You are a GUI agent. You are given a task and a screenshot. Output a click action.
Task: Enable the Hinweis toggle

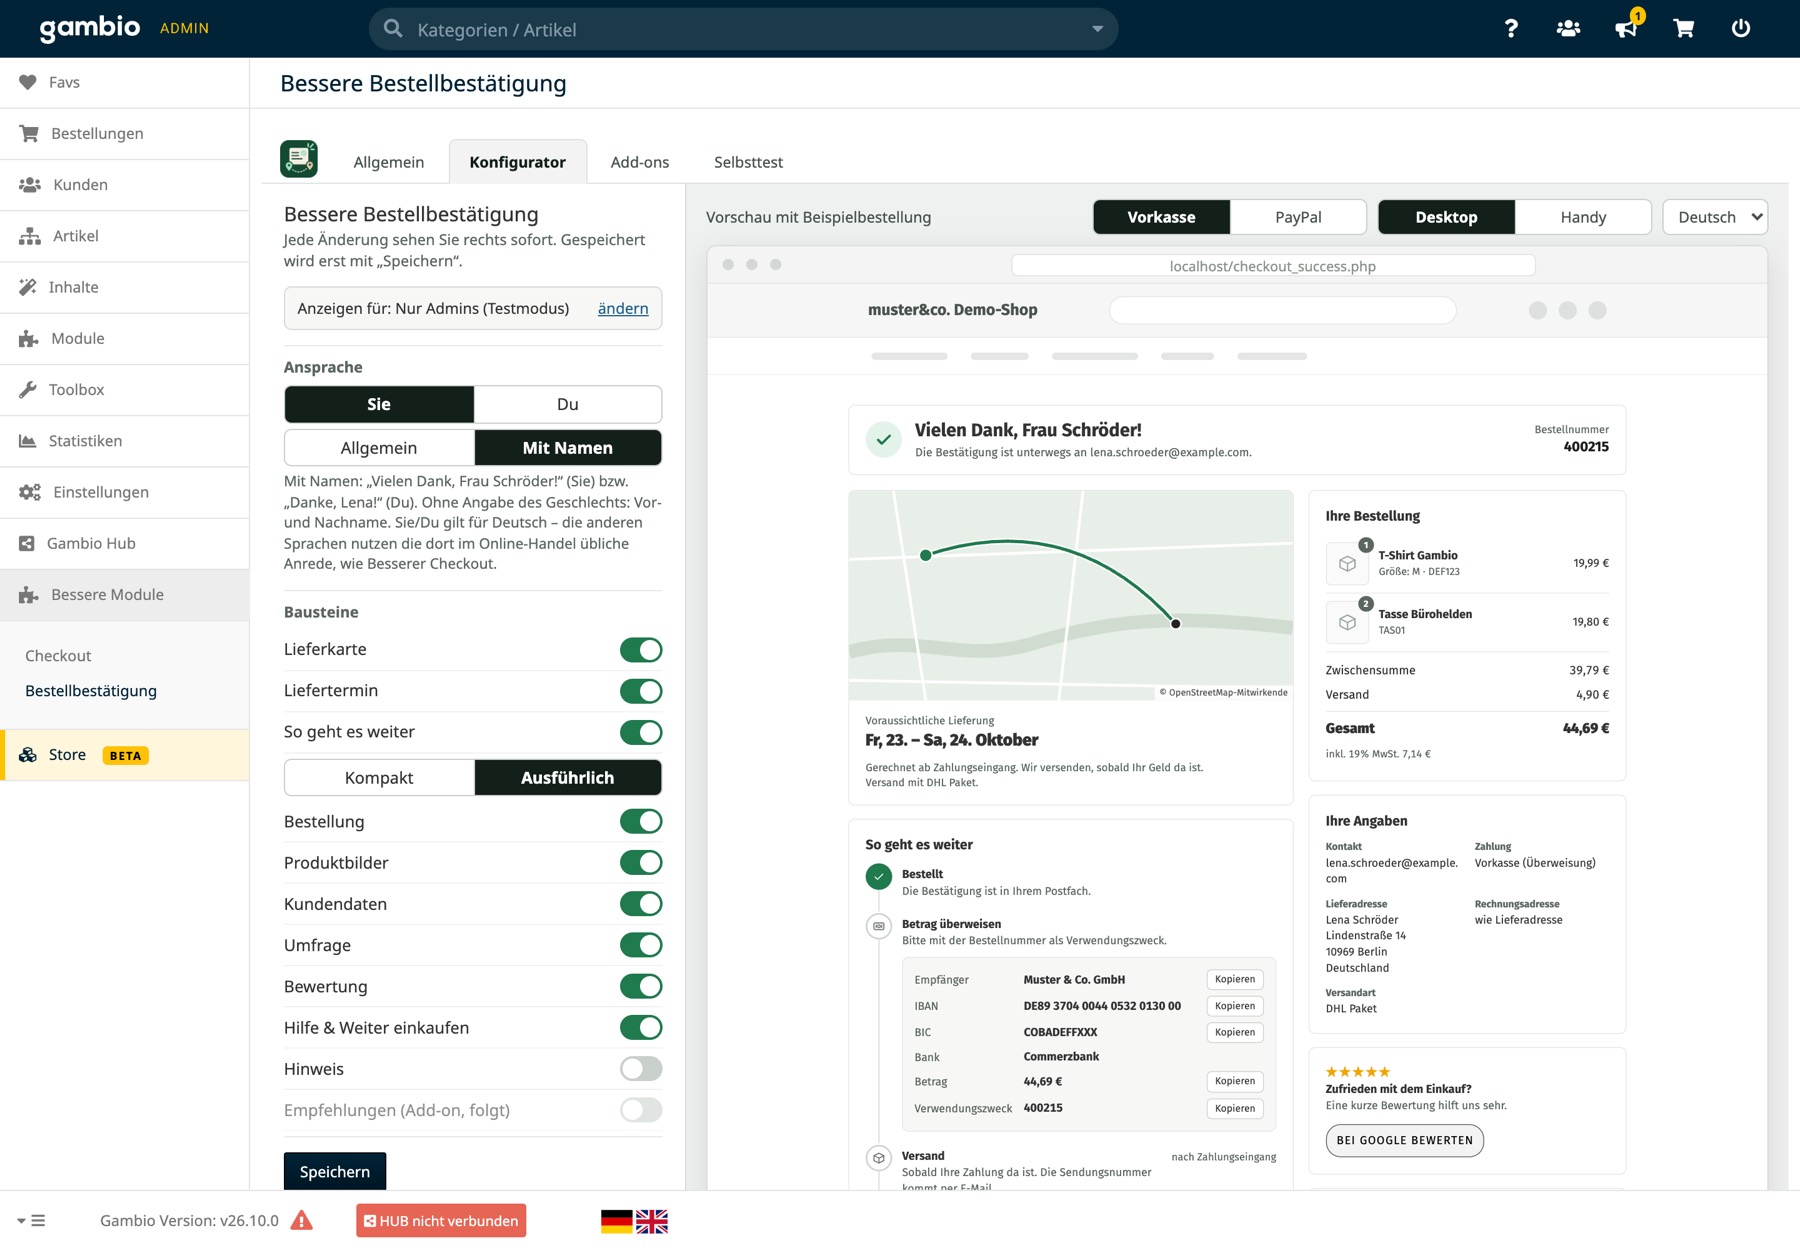pyautogui.click(x=641, y=1069)
